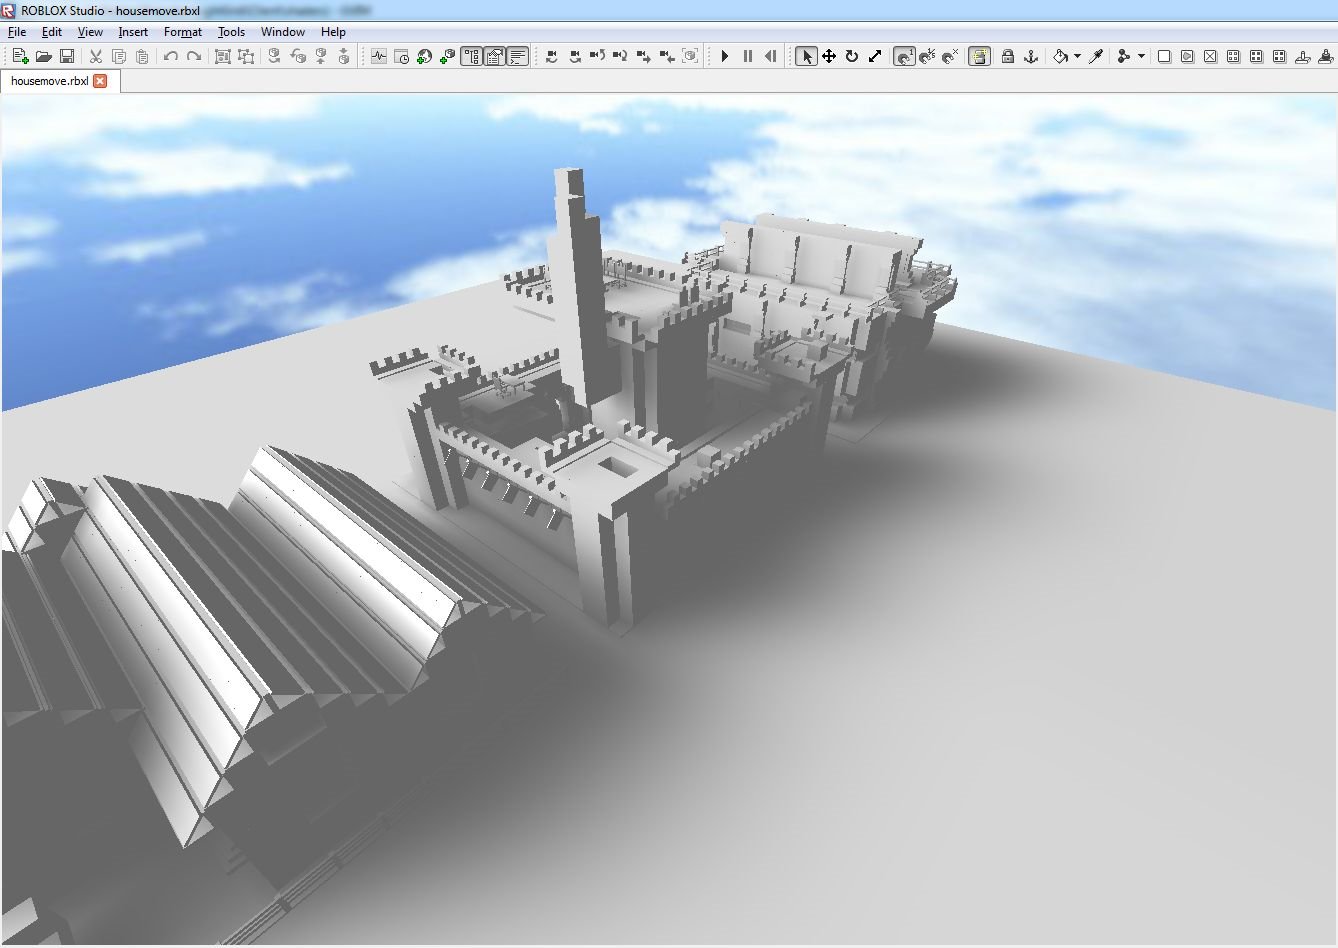Open the Help menu
Viewport: 1338px width, 948px height.
coord(333,32)
